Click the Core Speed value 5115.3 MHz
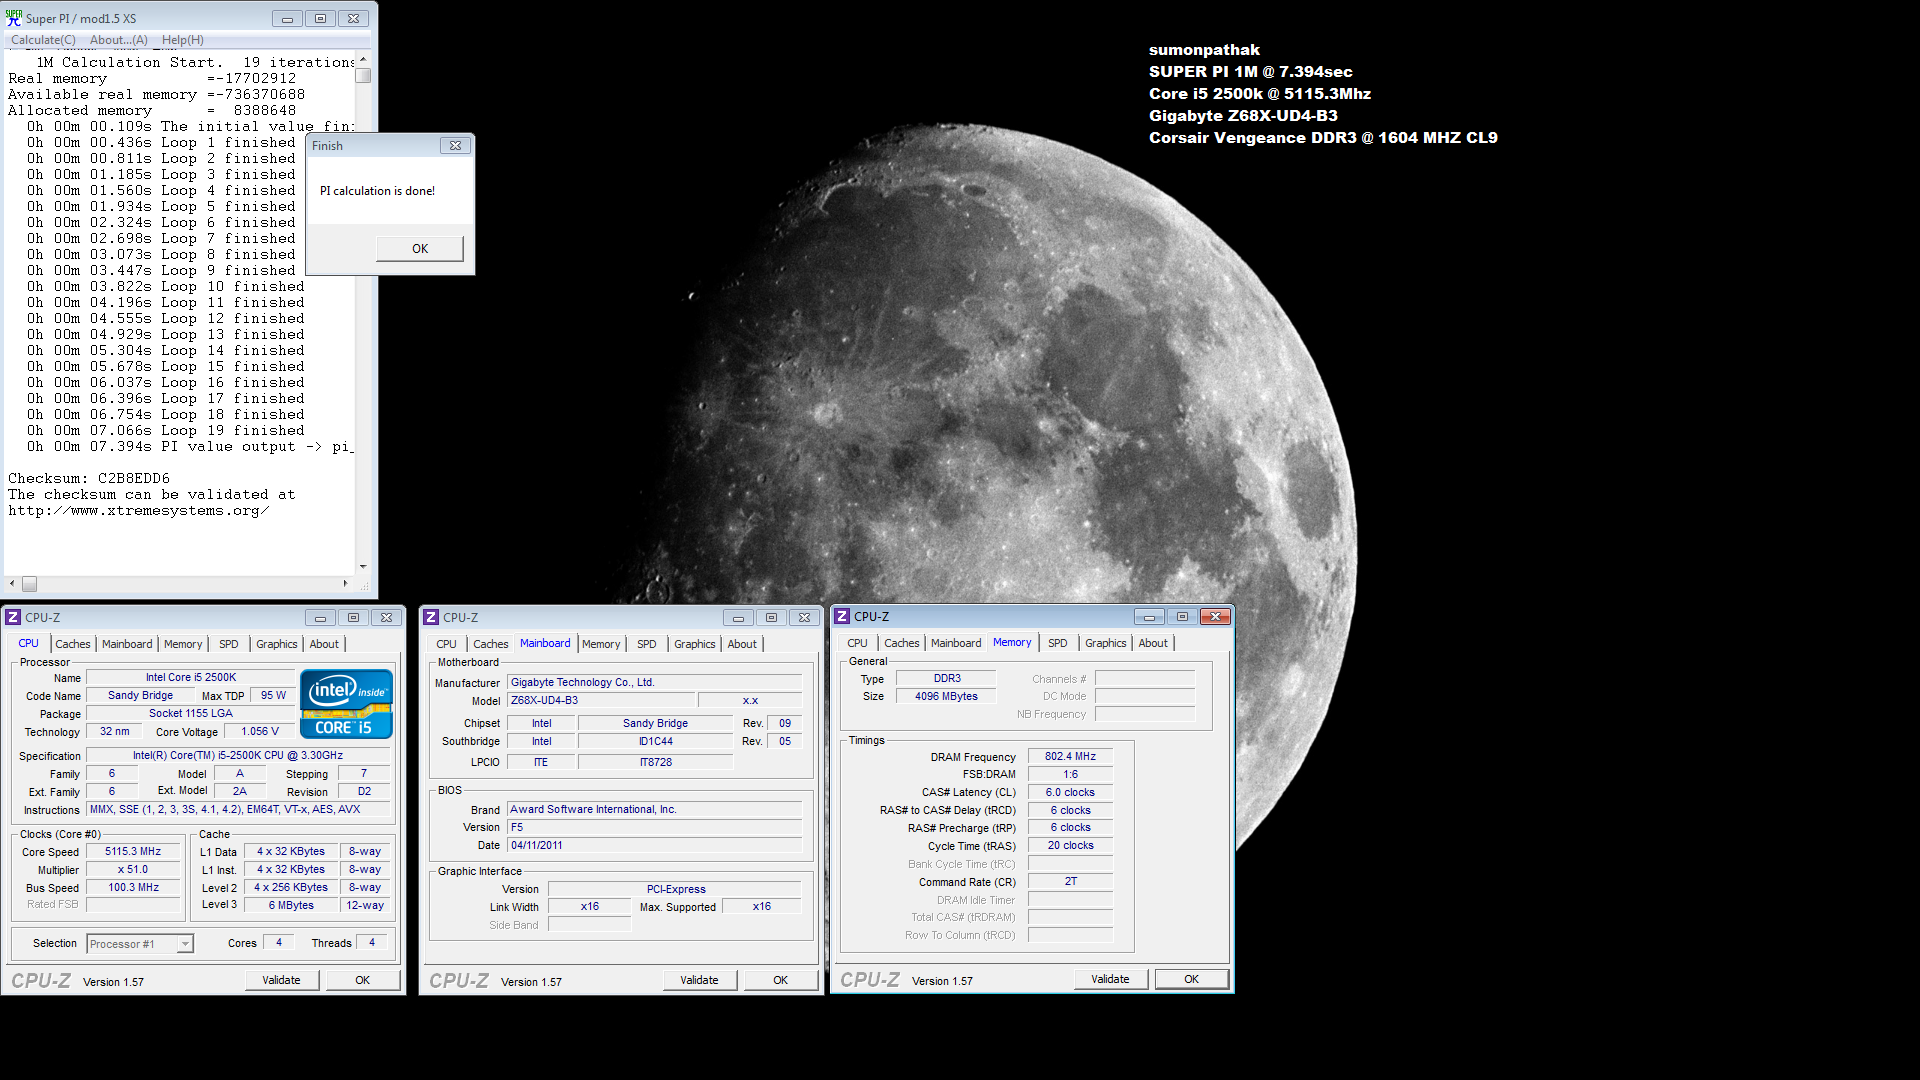Viewport: 1920px width, 1080px height. (x=133, y=851)
